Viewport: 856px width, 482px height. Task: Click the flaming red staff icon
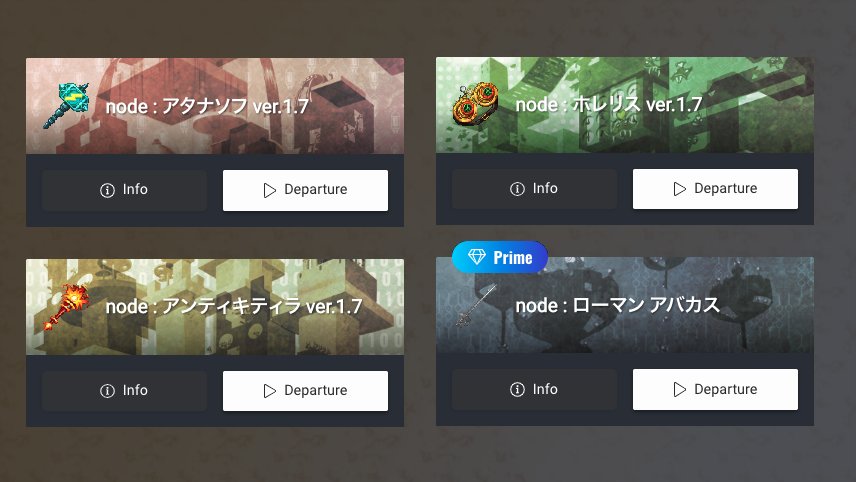(66, 307)
